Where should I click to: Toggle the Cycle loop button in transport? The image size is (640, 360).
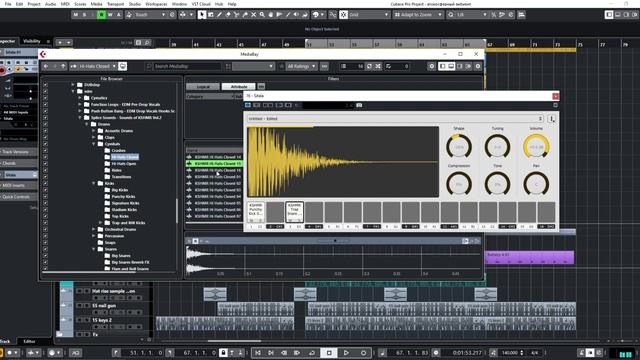pos(312,353)
